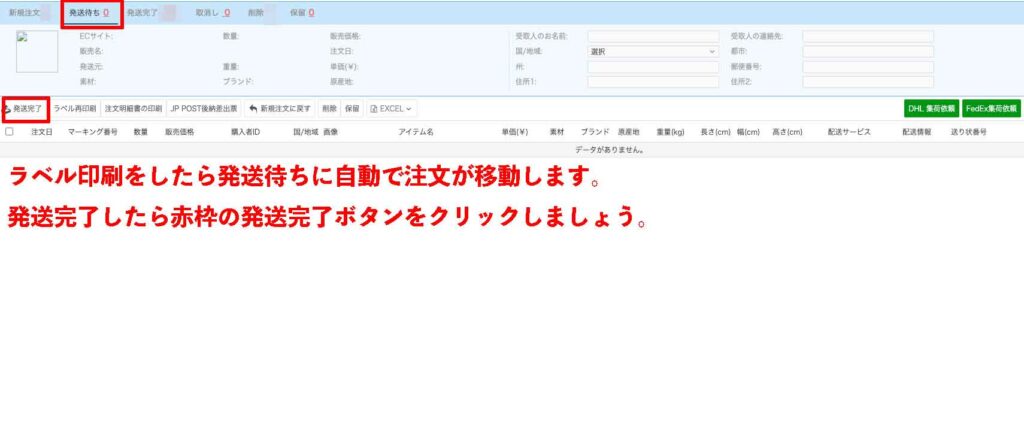Click the DHL 集荷依頼 button
This screenshot has height=439, width=1024.
tap(931, 108)
